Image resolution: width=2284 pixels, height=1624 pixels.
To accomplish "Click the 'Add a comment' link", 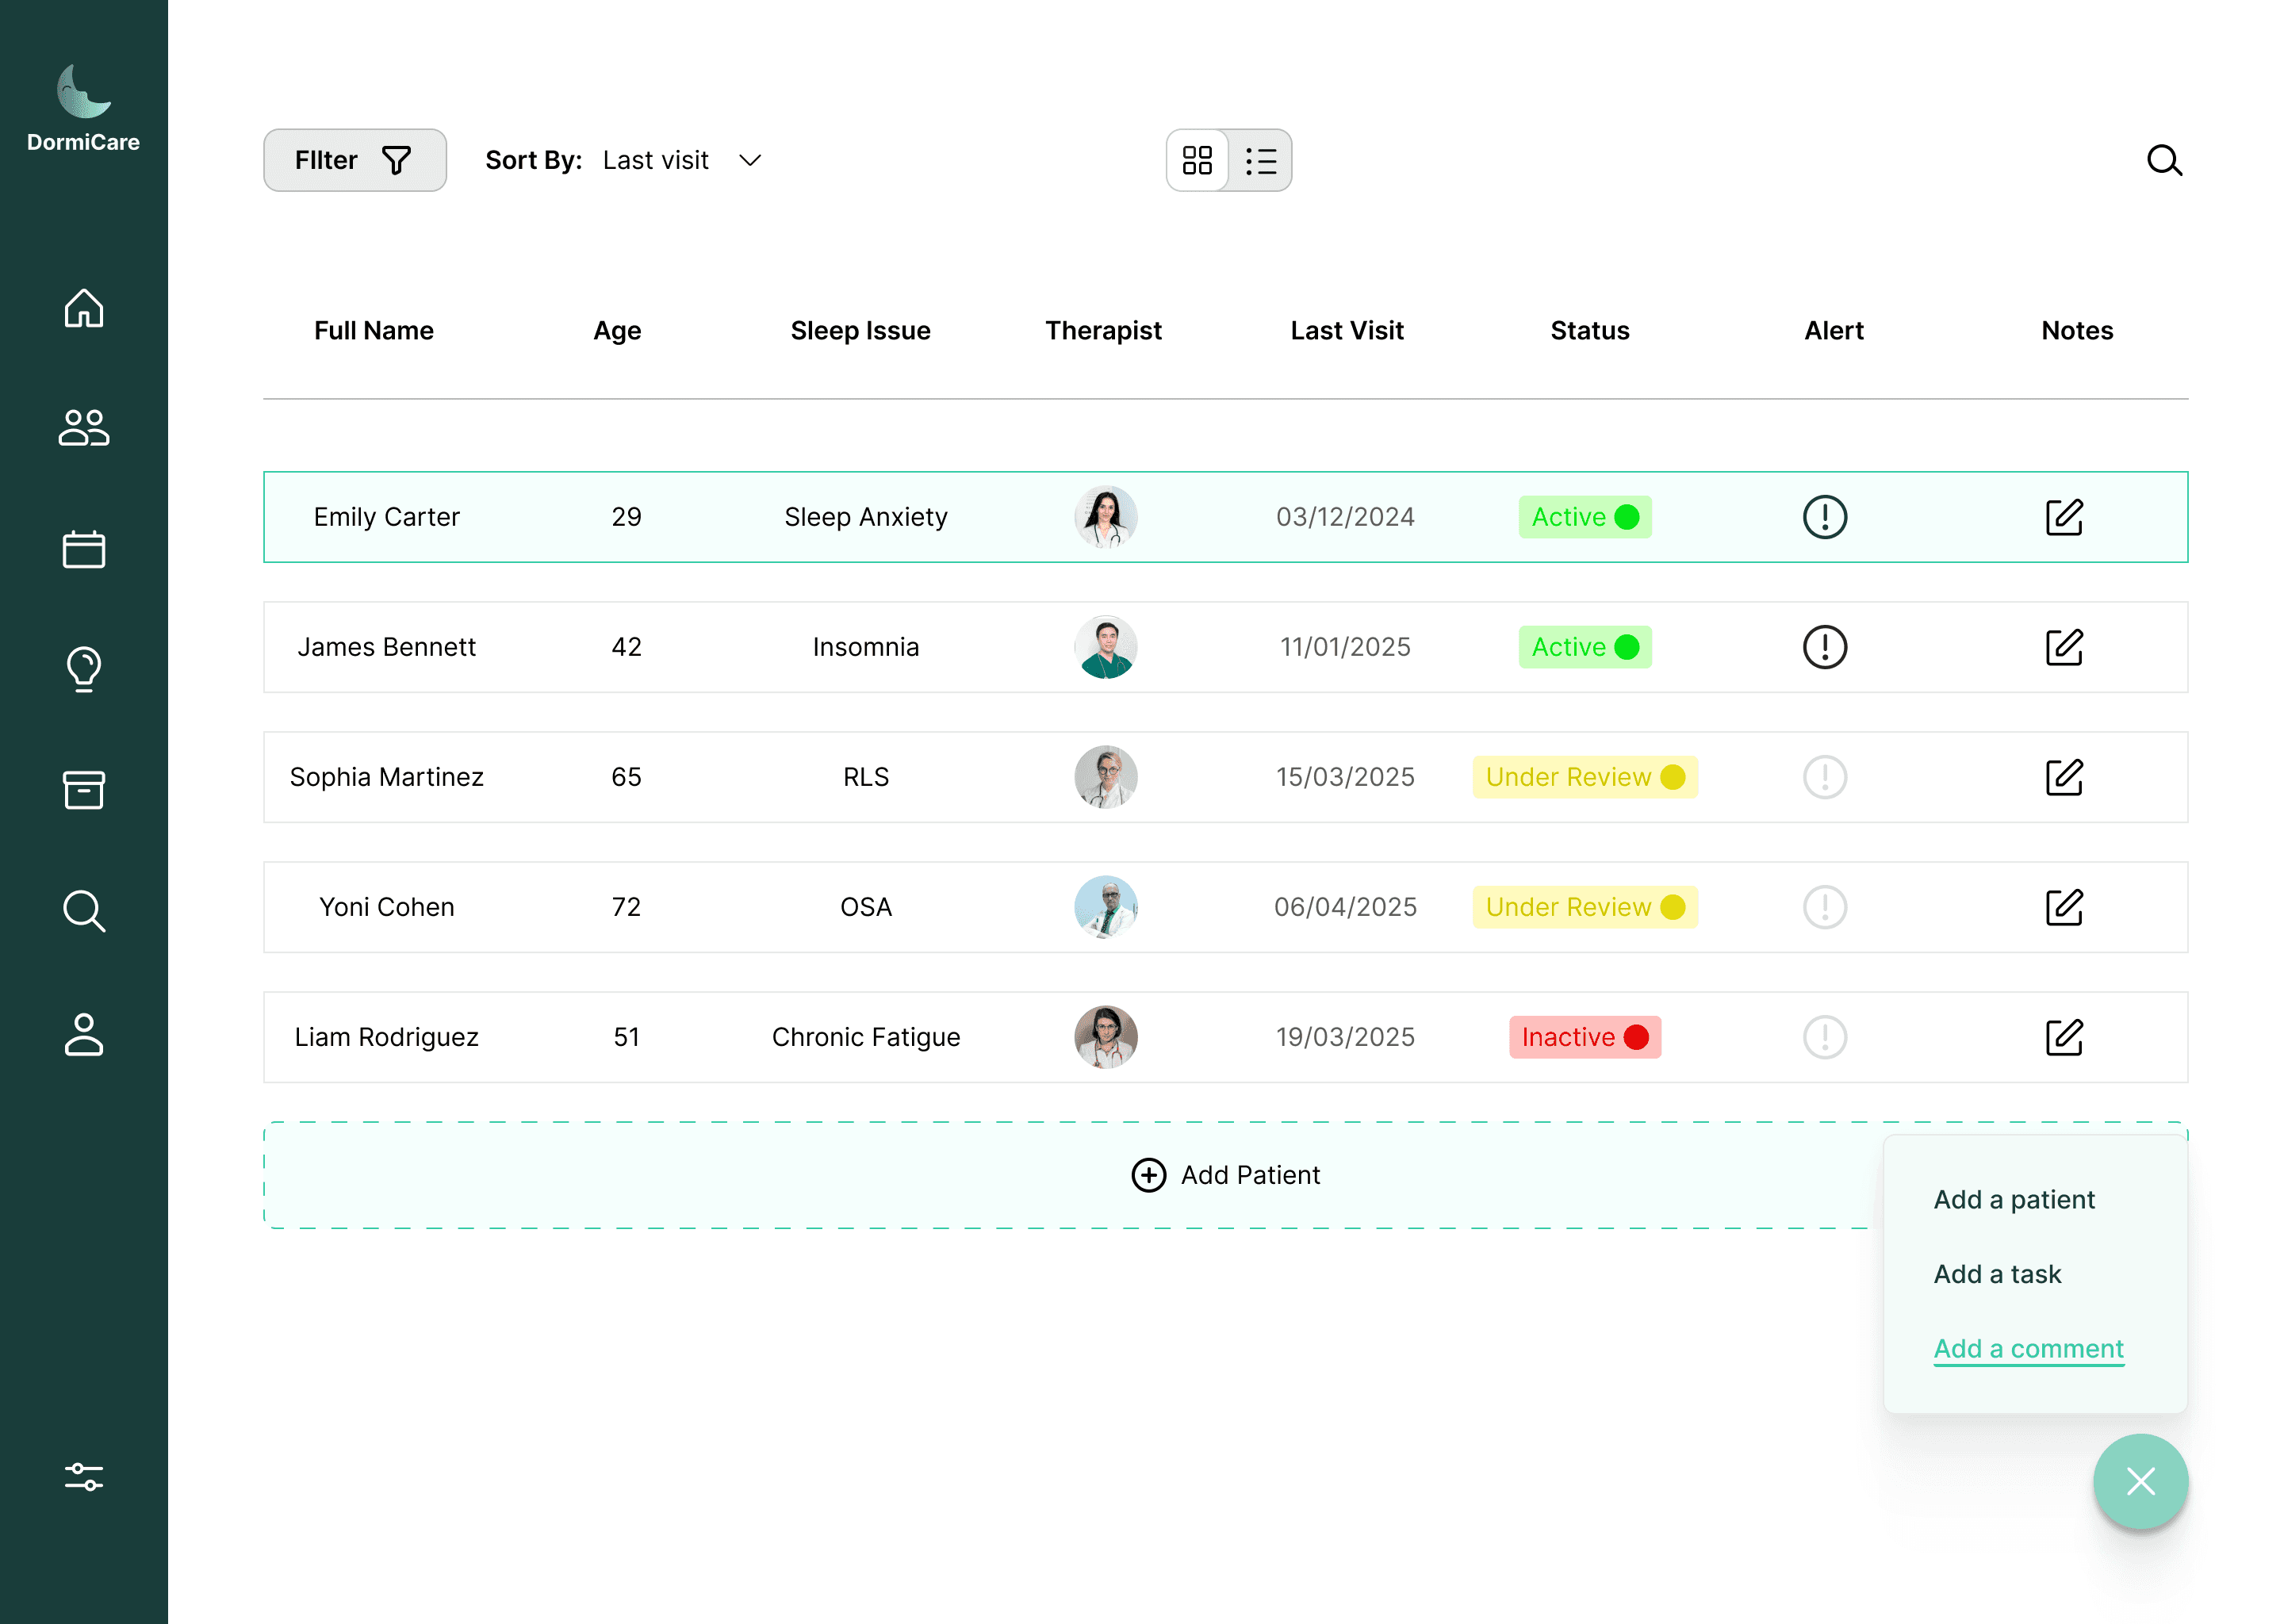I will tap(2028, 1348).
